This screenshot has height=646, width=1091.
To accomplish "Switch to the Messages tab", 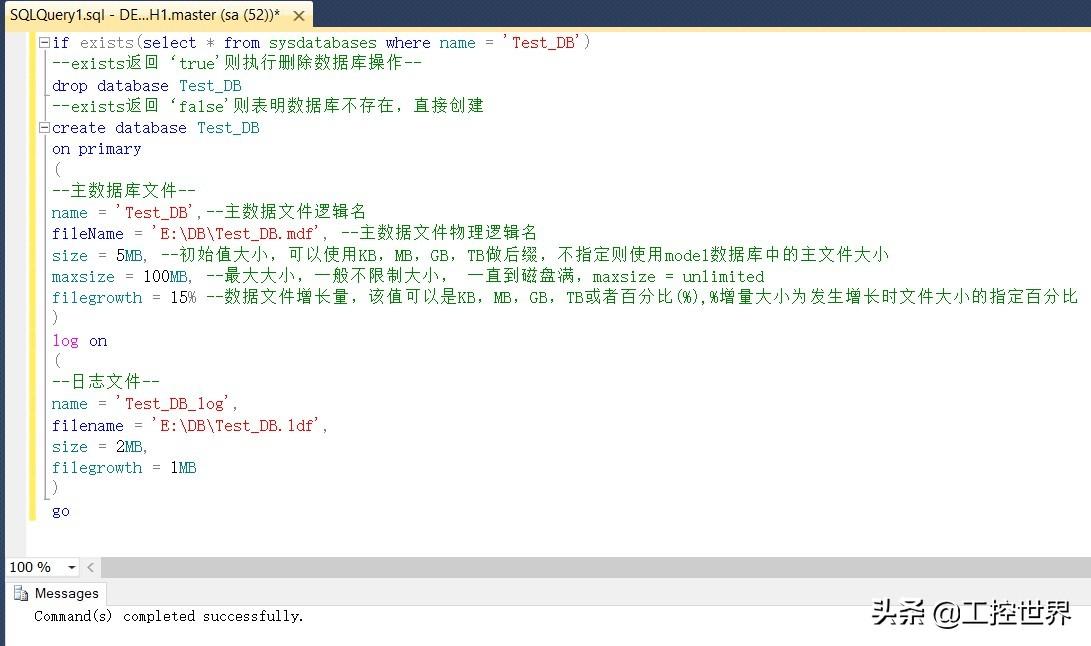I will click(56, 593).
